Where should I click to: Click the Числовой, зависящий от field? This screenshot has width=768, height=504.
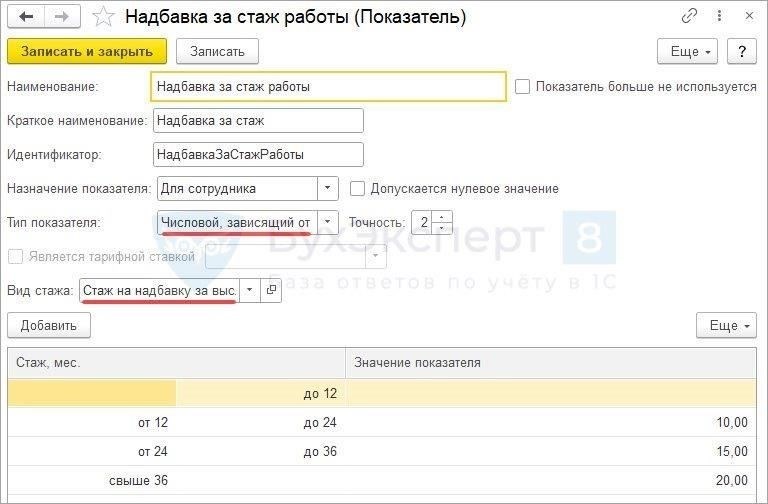238,222
